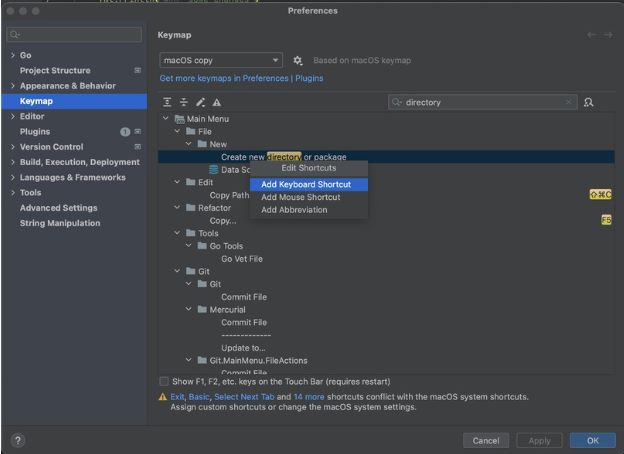624x454 pixels.
Task: Collapse the Main Menu tree node
Action: pyautogui.click(x=165, y=119)
